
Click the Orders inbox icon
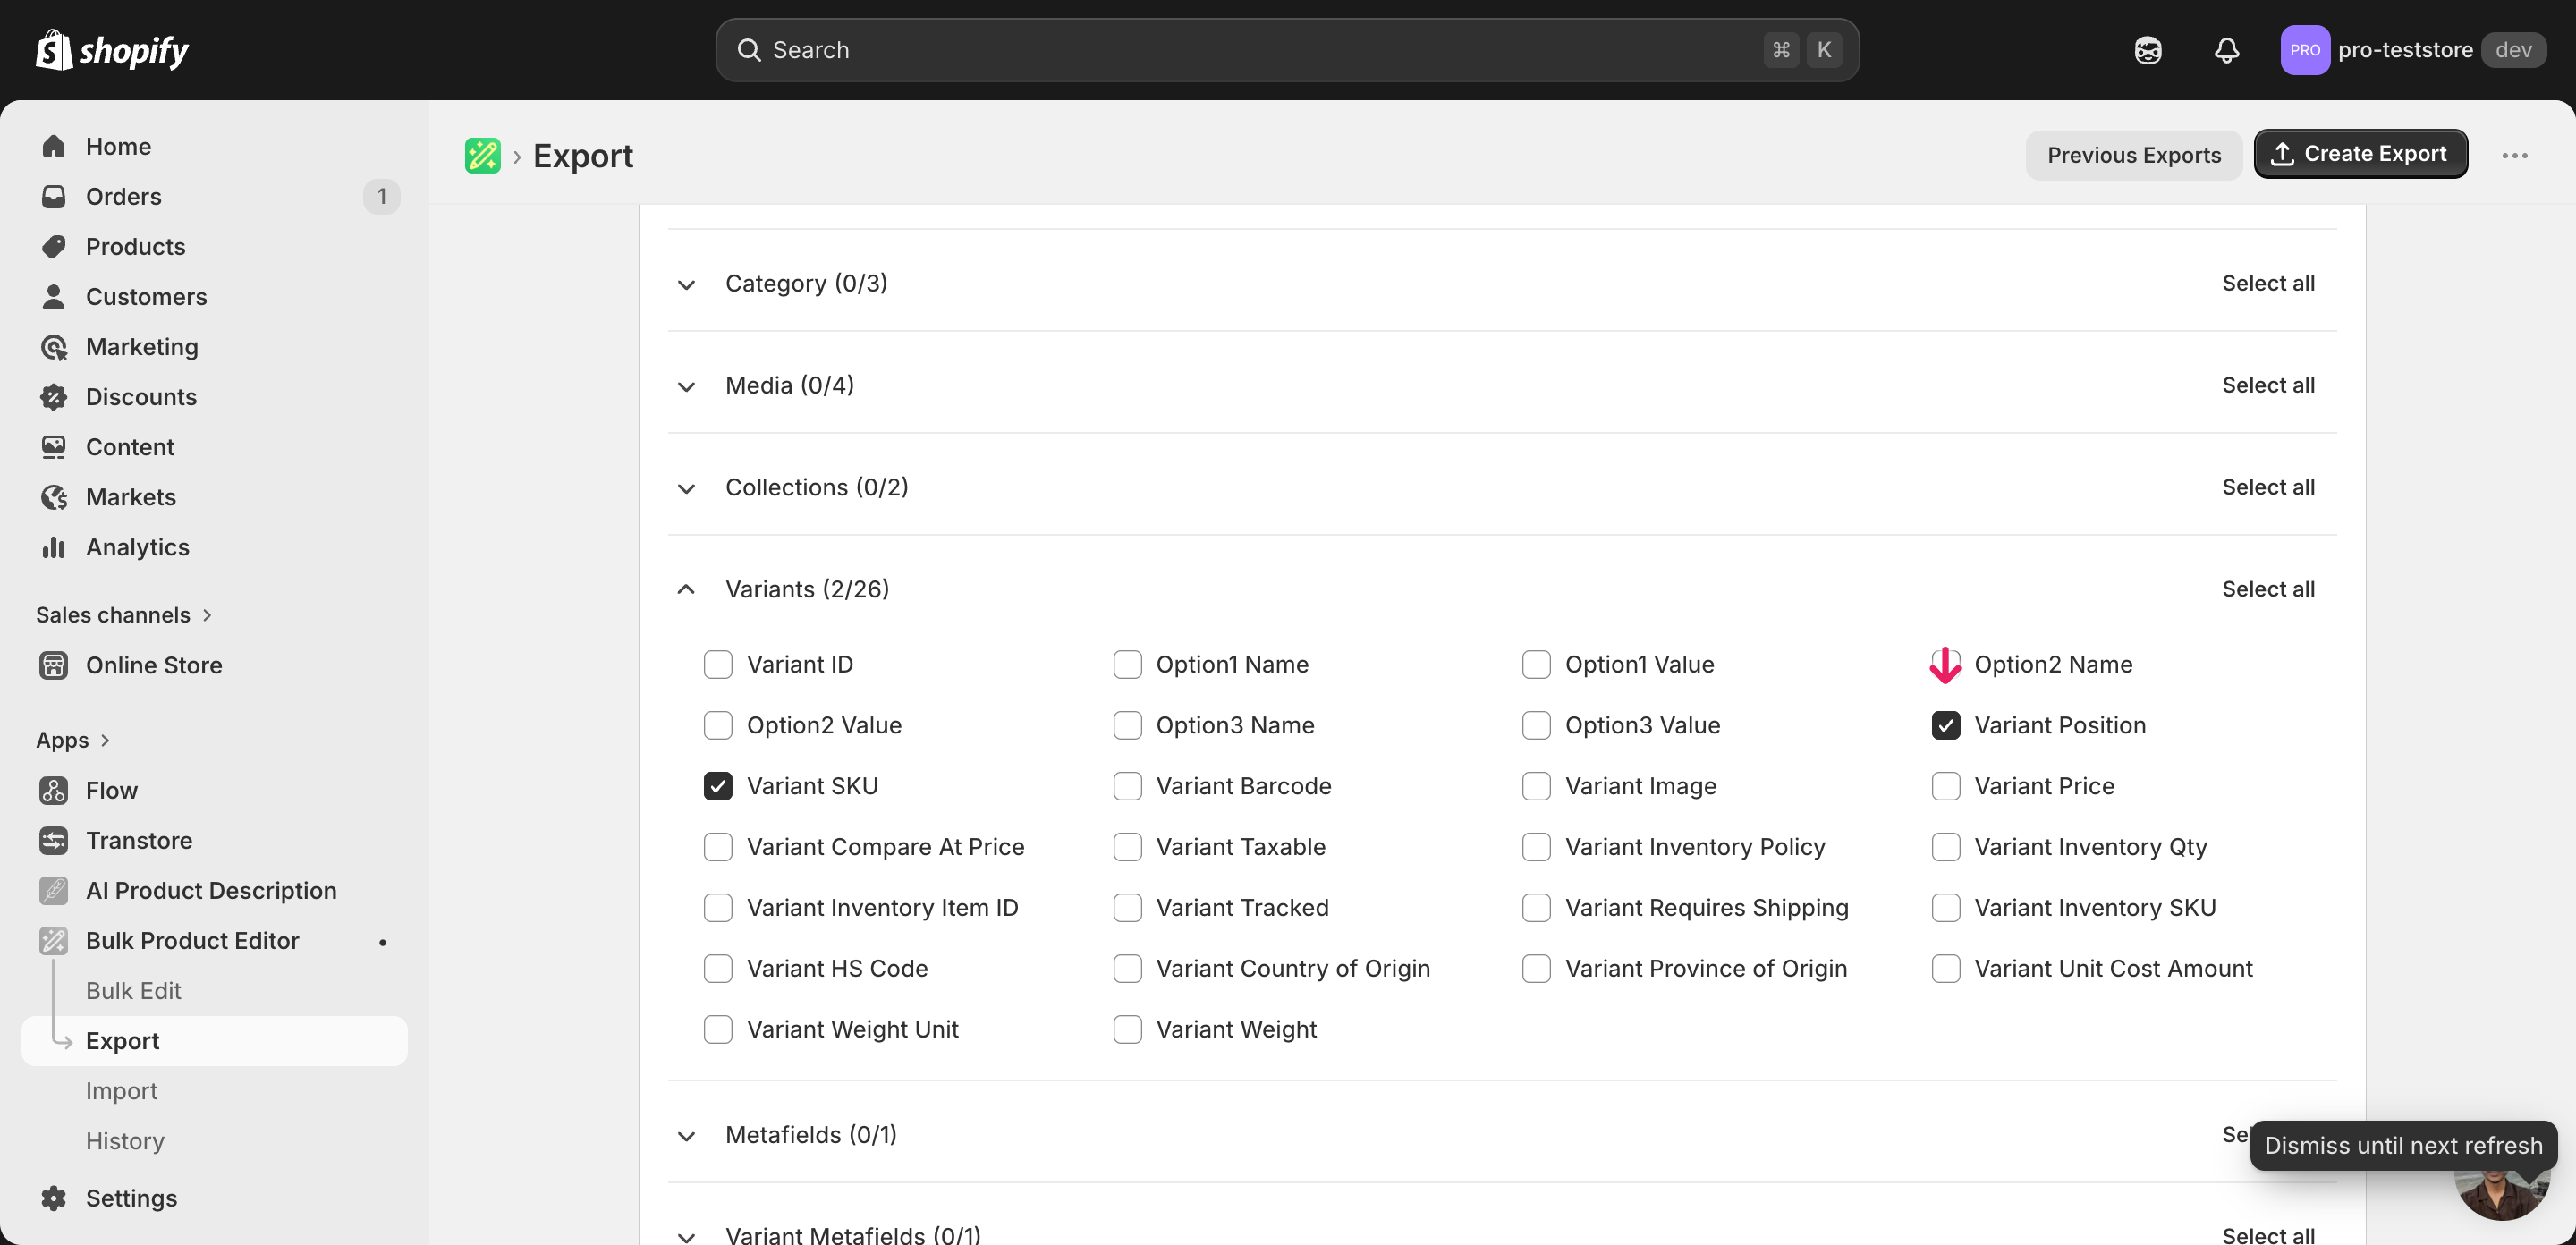pos(54,196)
